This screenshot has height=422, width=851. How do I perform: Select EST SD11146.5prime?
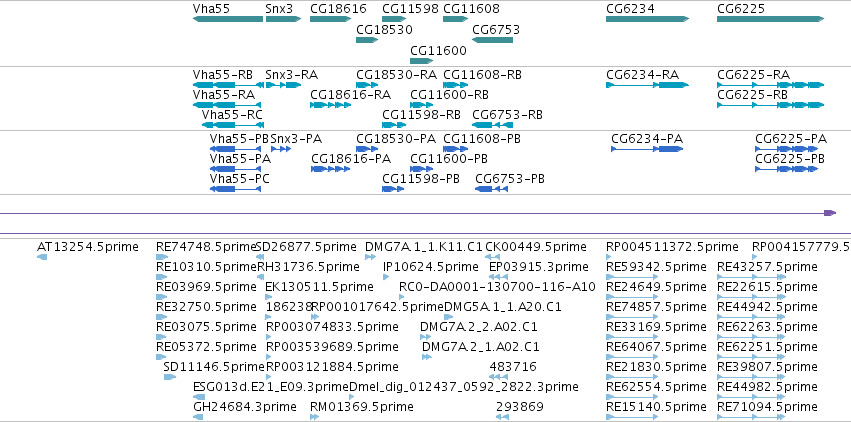[x=213, y=367]
